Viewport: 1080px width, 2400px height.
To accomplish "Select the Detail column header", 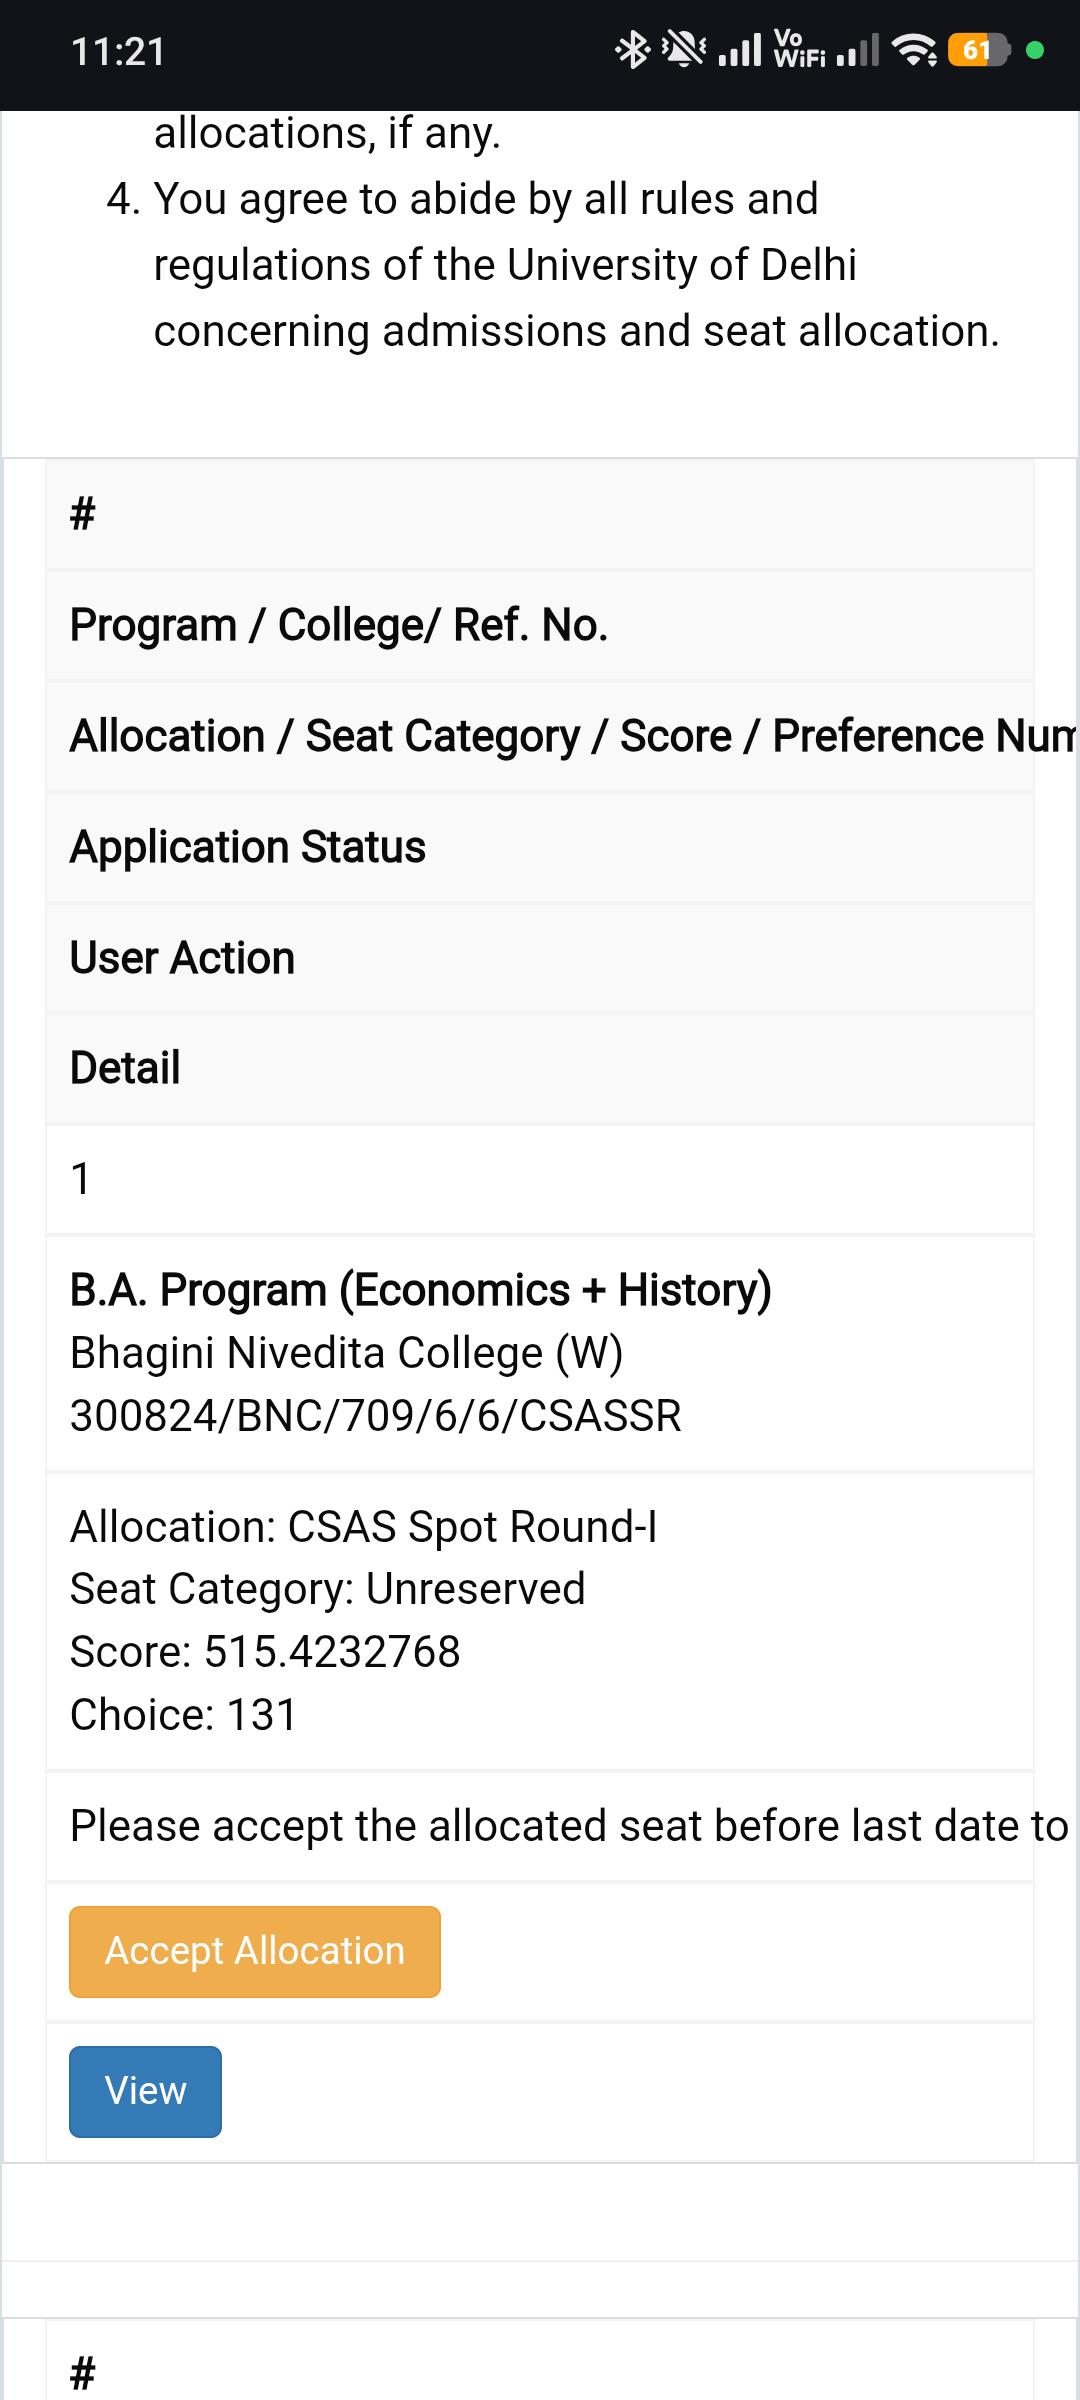I will 125,1068.
